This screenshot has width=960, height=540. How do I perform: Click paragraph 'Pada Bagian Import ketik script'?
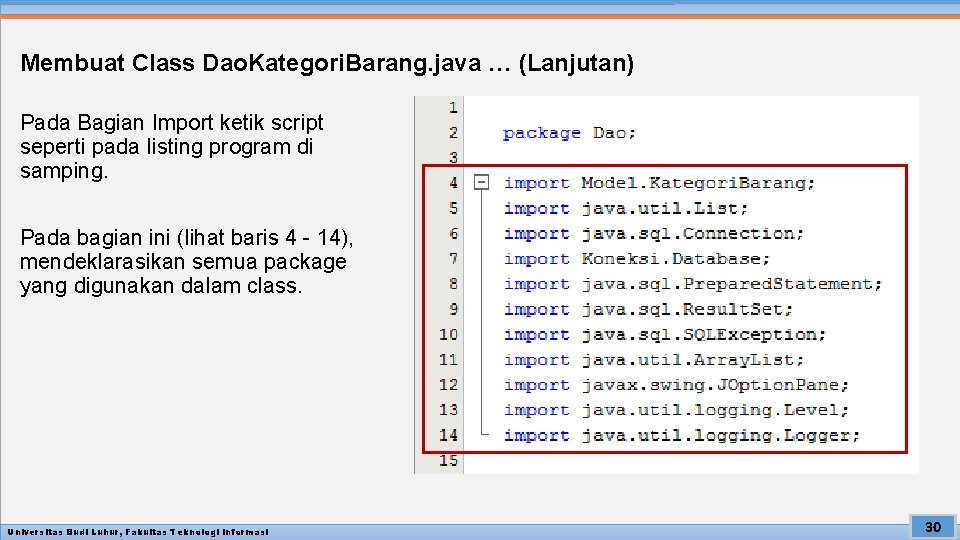tap(171, 146)
